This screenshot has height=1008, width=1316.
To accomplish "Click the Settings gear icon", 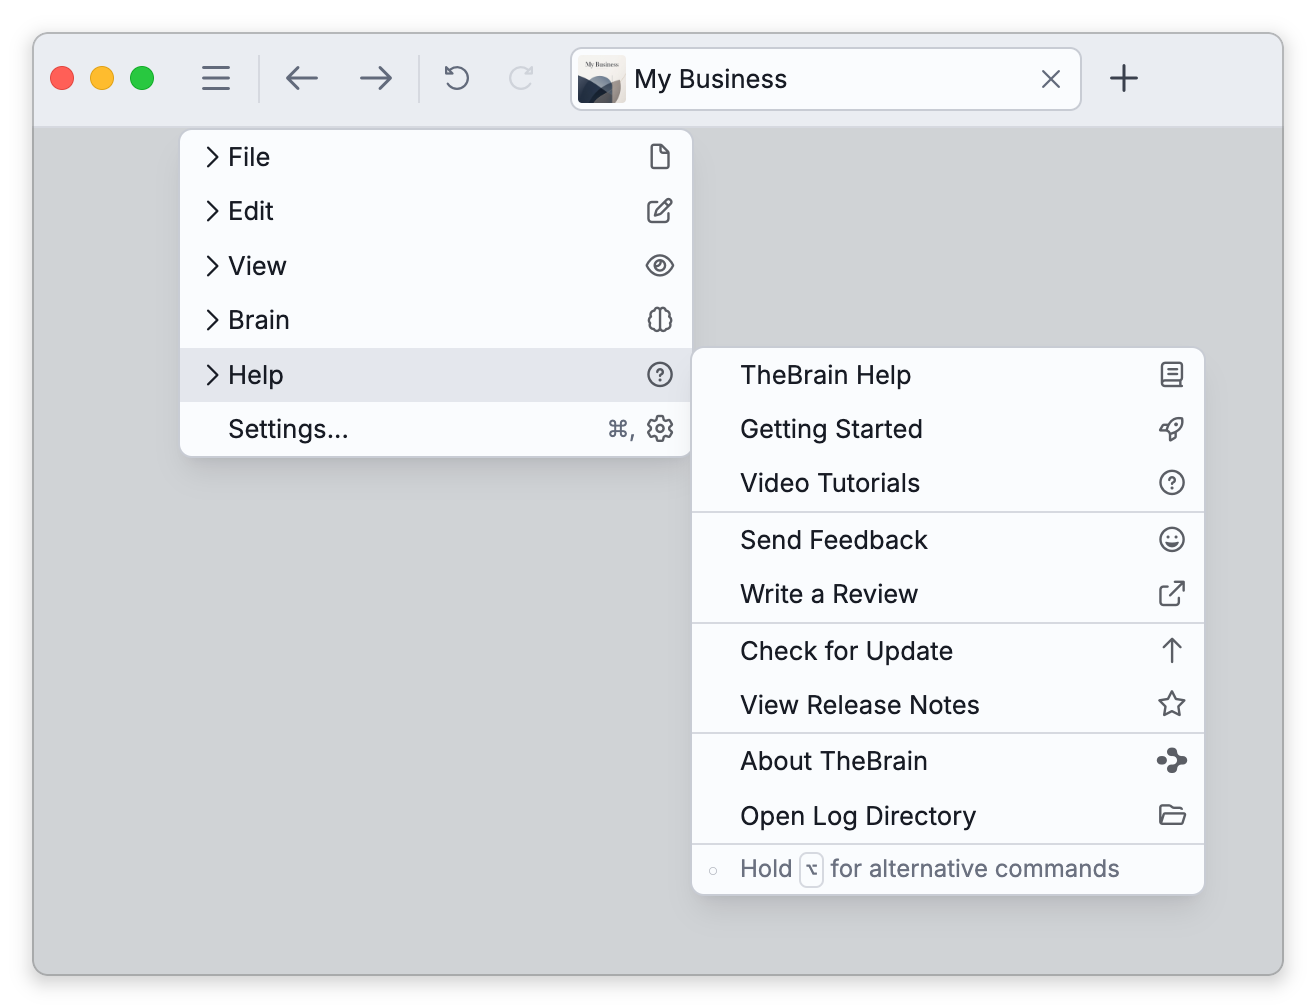I will 660,429.
